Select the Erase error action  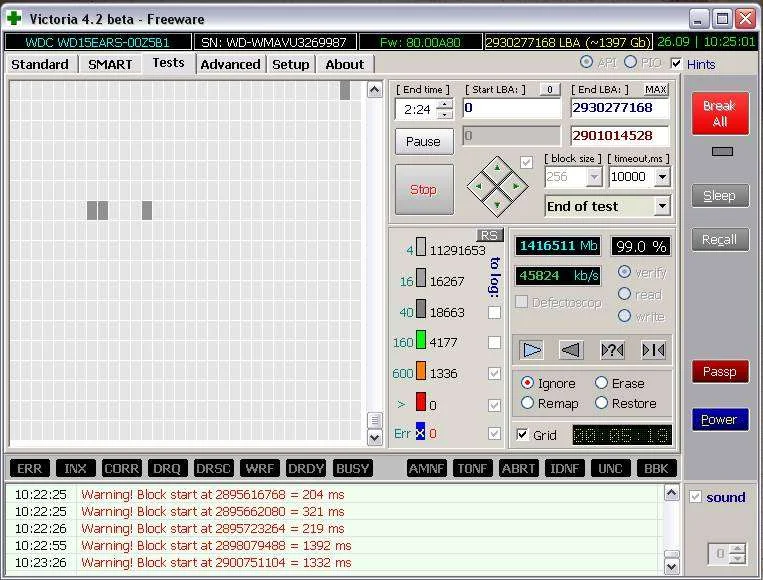601,383
